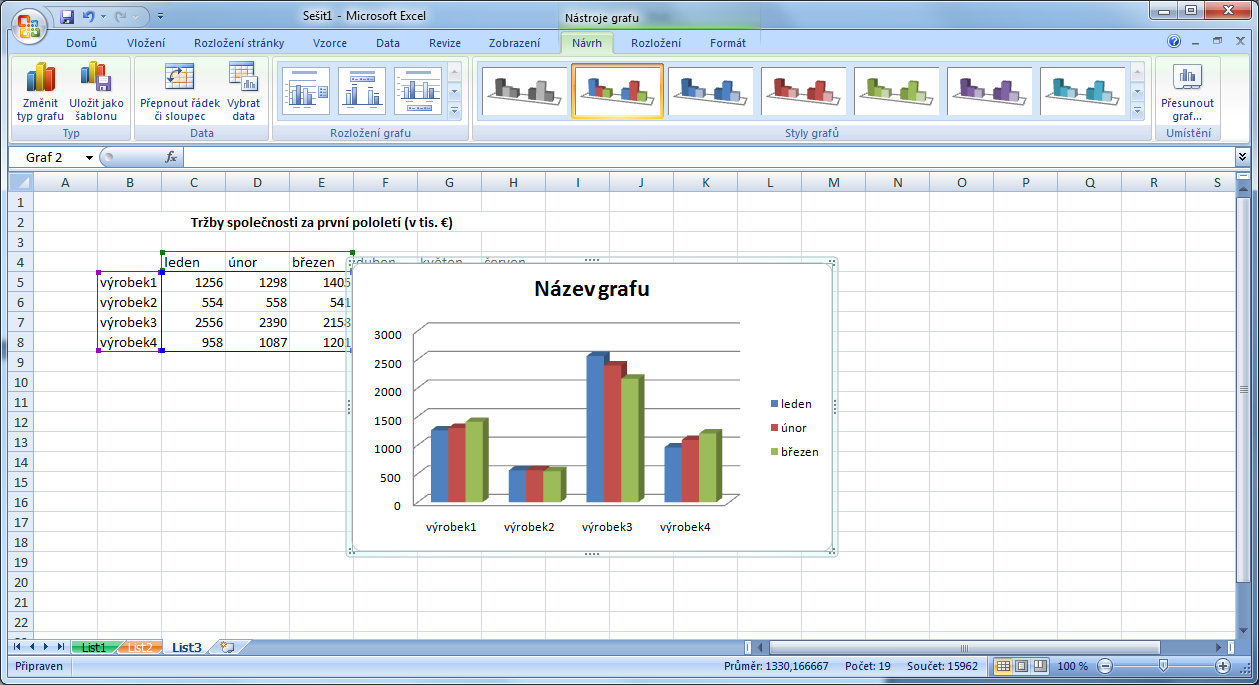Open Excel help question mark
Viewport: 1259px width, 685px height.
click(1175, 42)
